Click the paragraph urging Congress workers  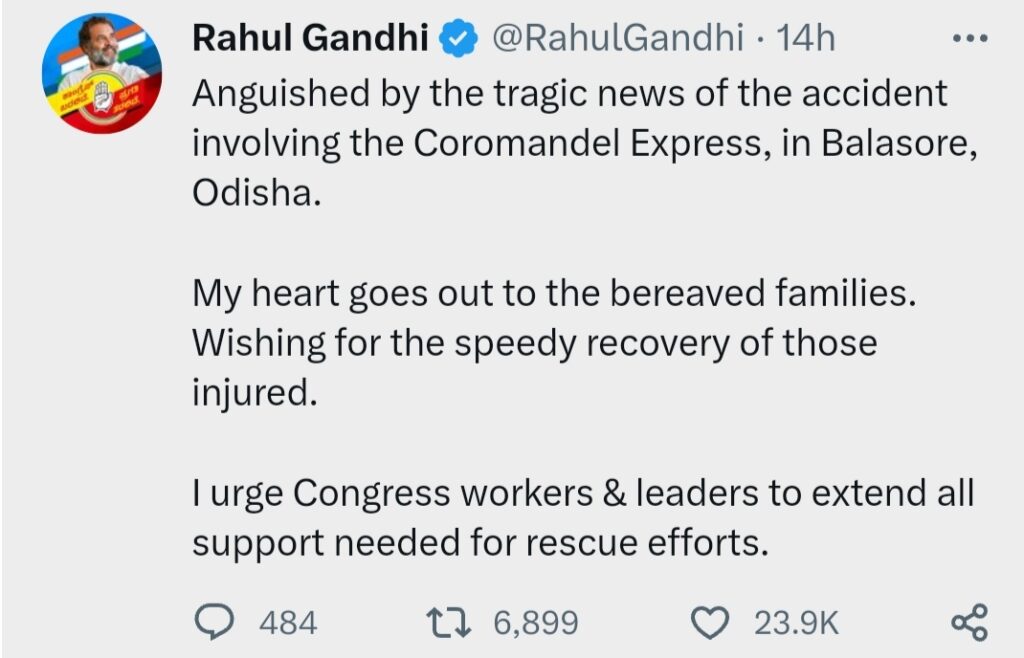(583, 517)
